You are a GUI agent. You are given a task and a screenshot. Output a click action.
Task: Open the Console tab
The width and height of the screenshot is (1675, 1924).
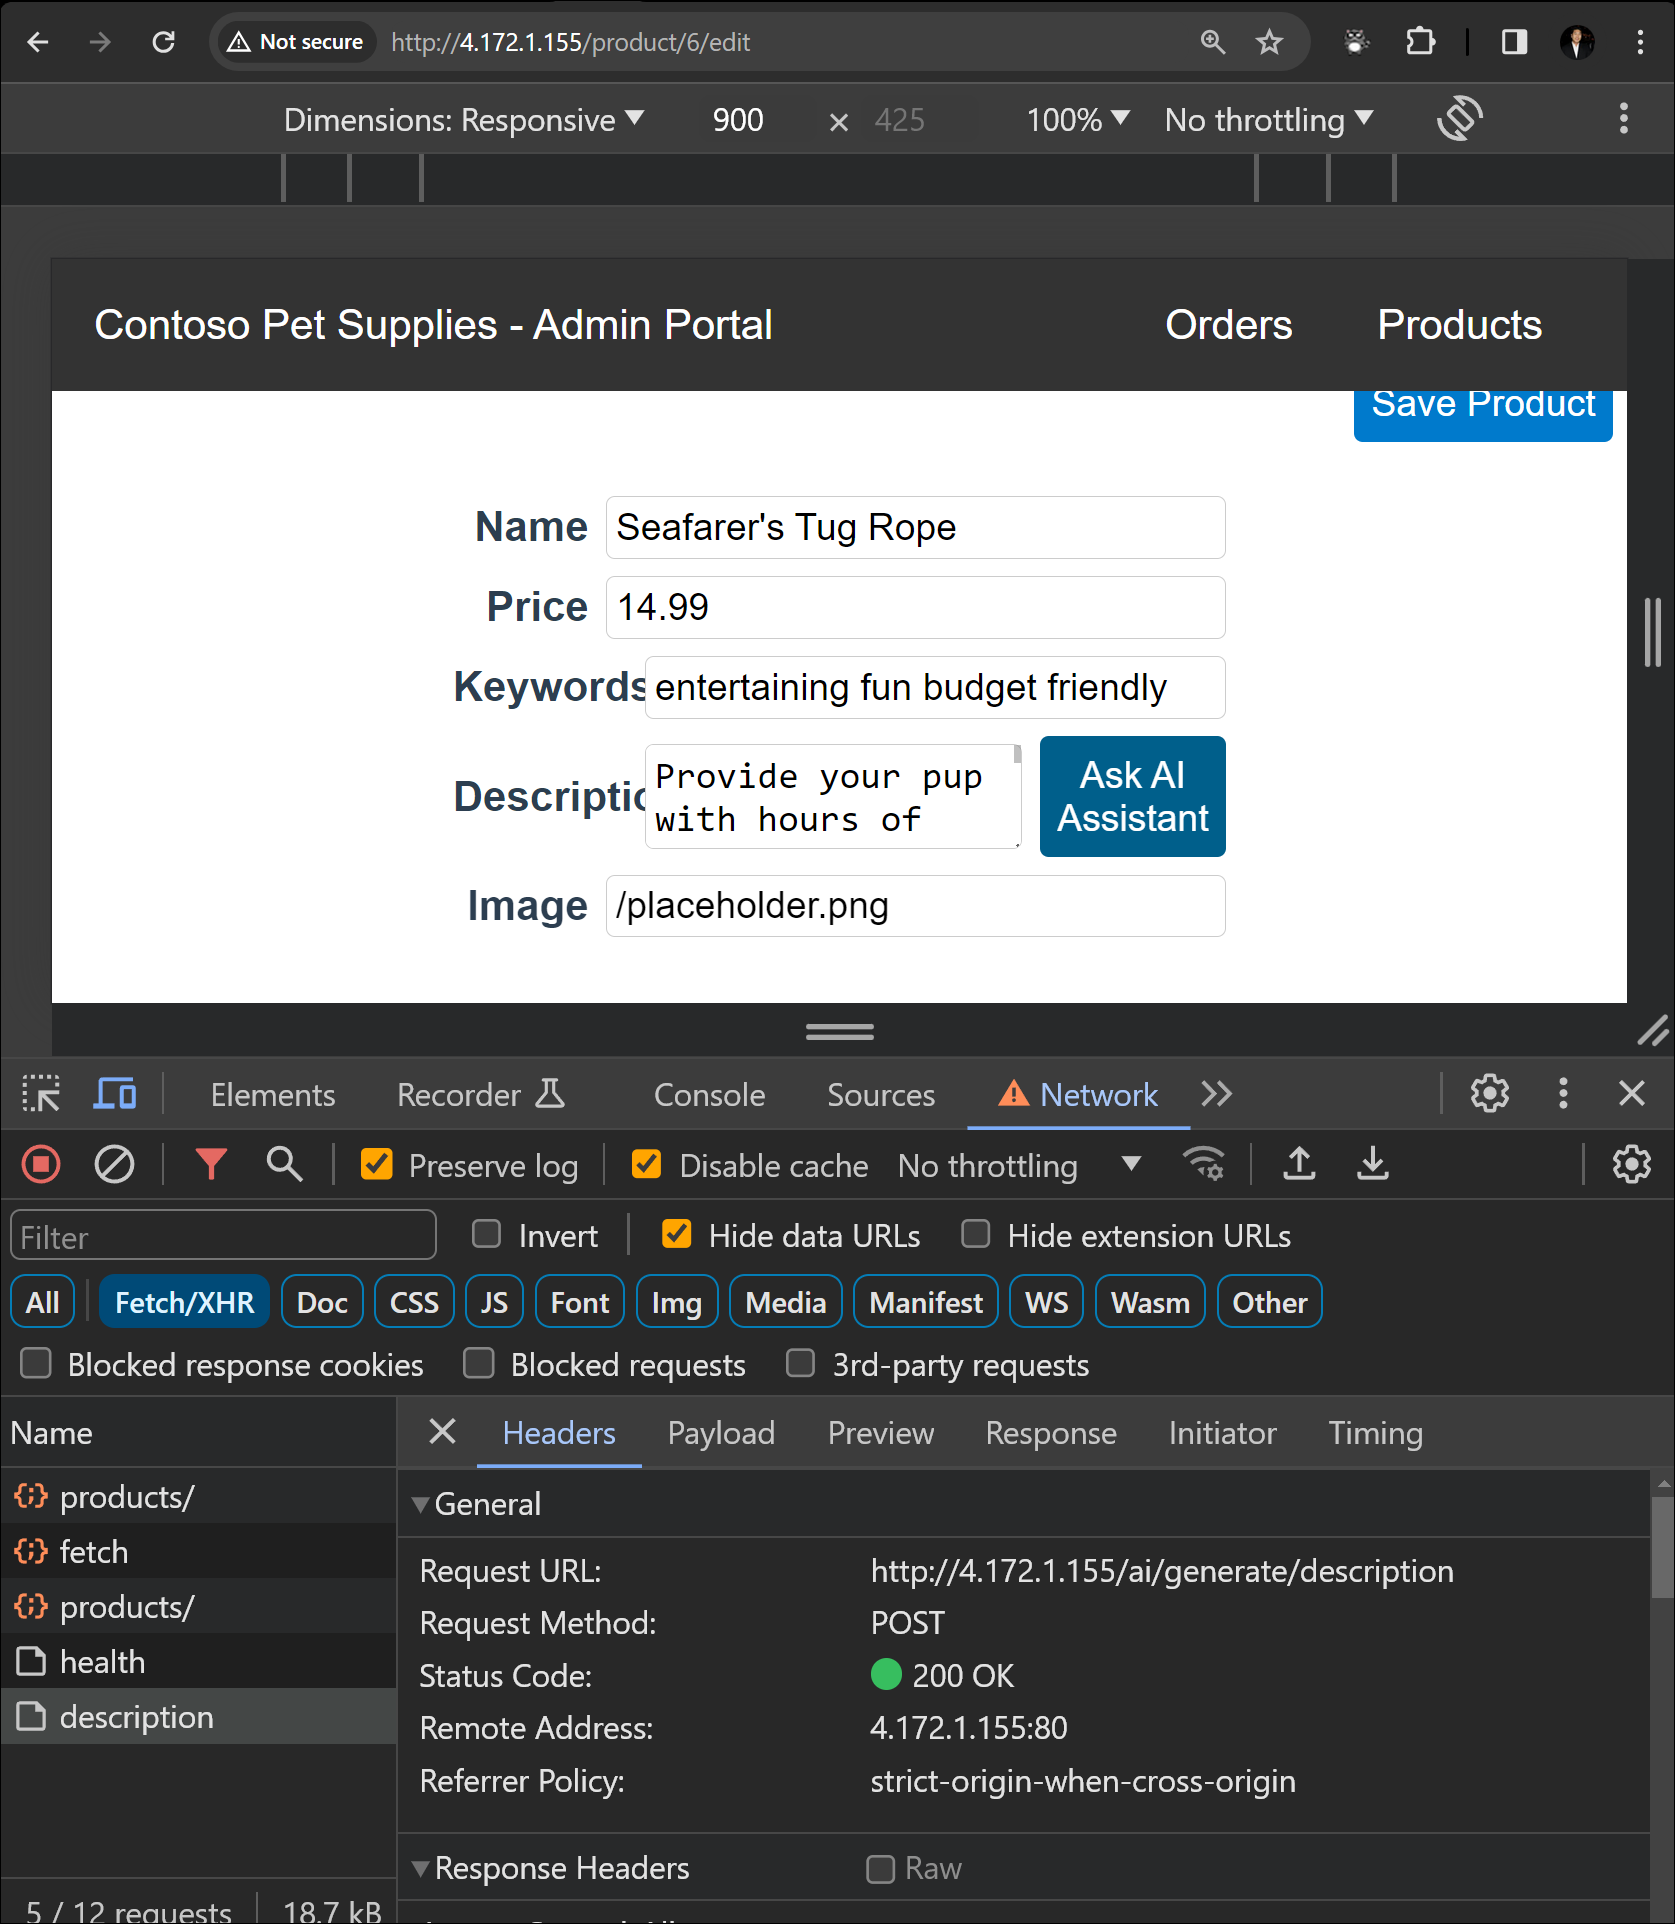(709, 1095)
